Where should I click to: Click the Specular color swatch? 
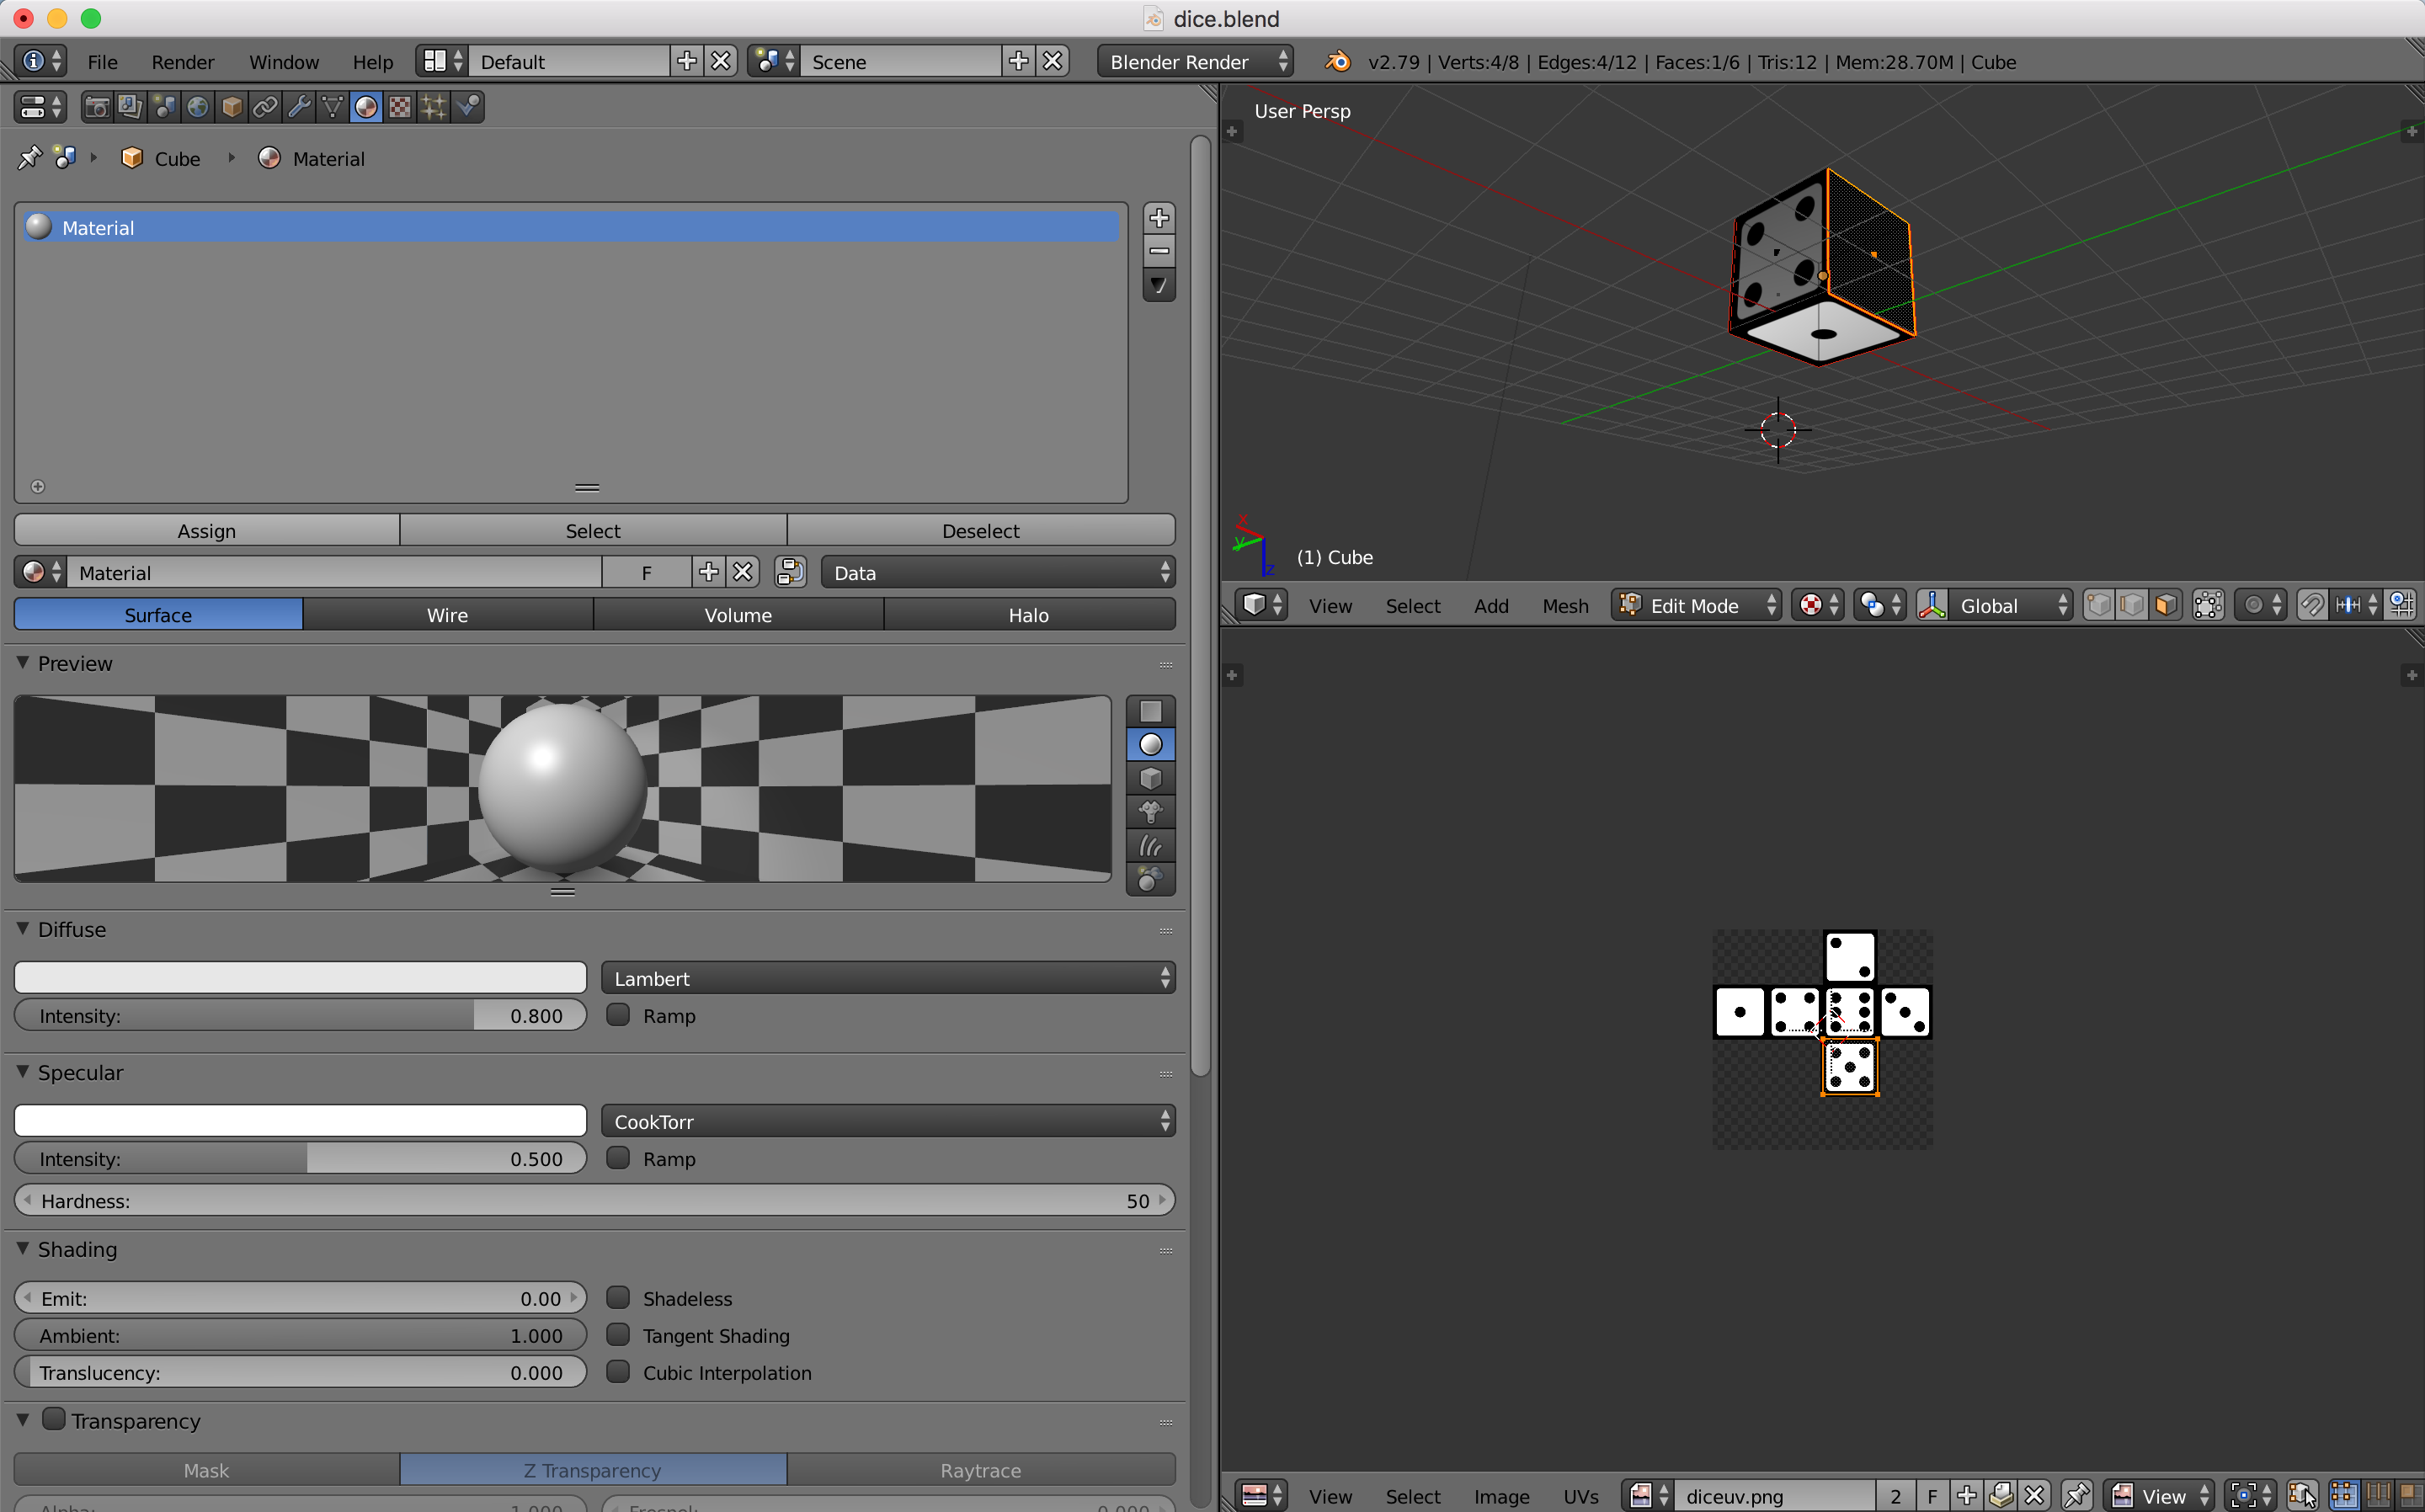(300, 1120)
